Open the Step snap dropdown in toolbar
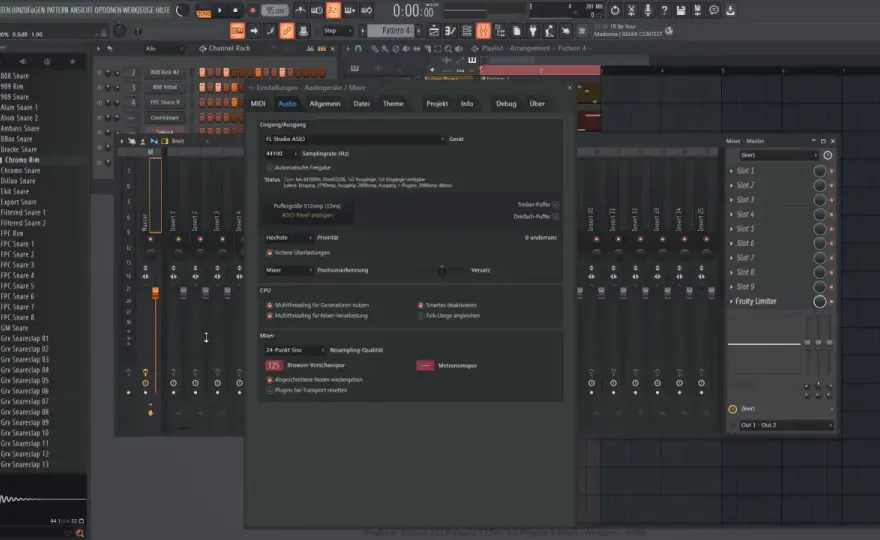This screenshot has width=880, height=540. pyautogui.click(x=338, y=31)
